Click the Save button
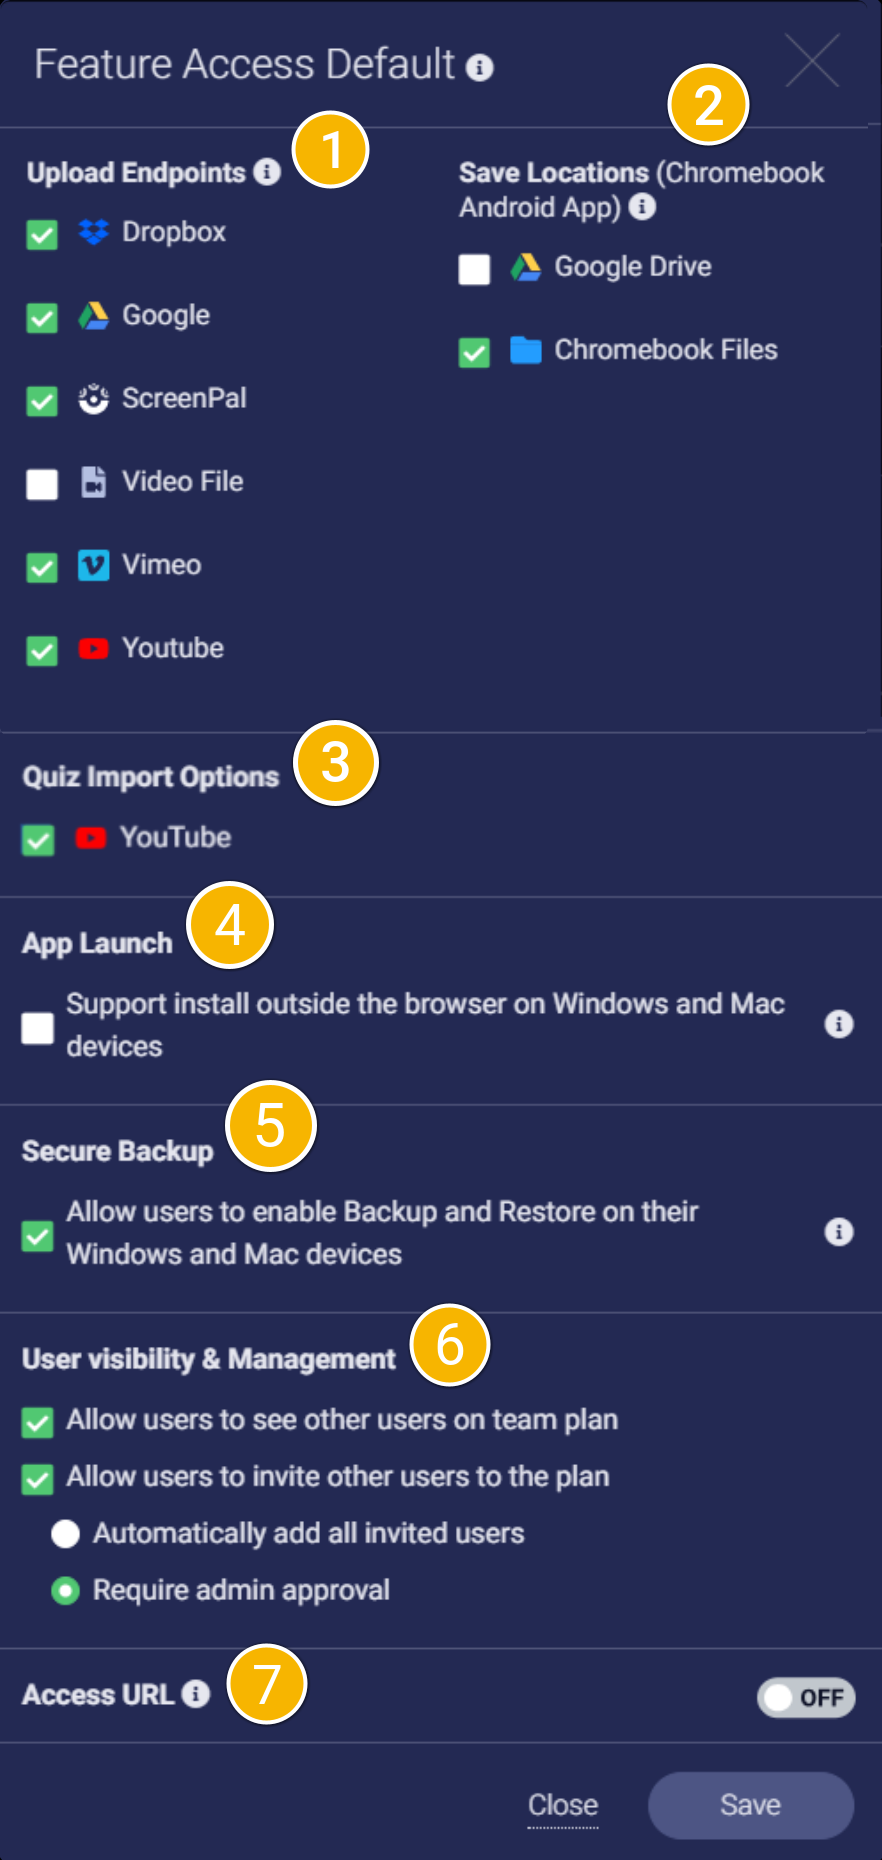Image resolution: width=882 pixels, height=1860 pixels. pos(751,1805)
